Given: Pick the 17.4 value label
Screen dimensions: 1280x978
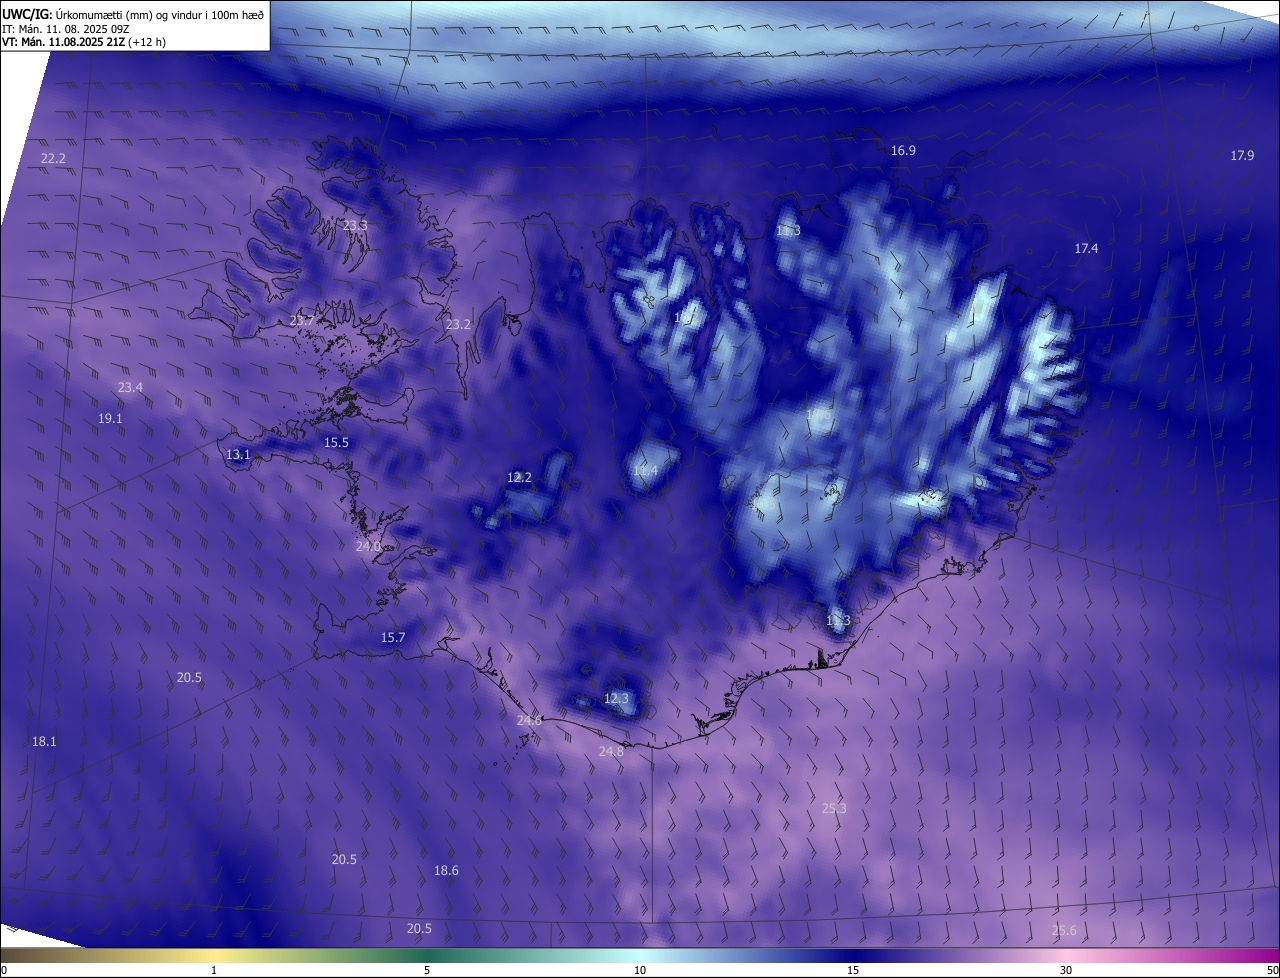Looking at the screenshot, I should [x=1086, y=249].
